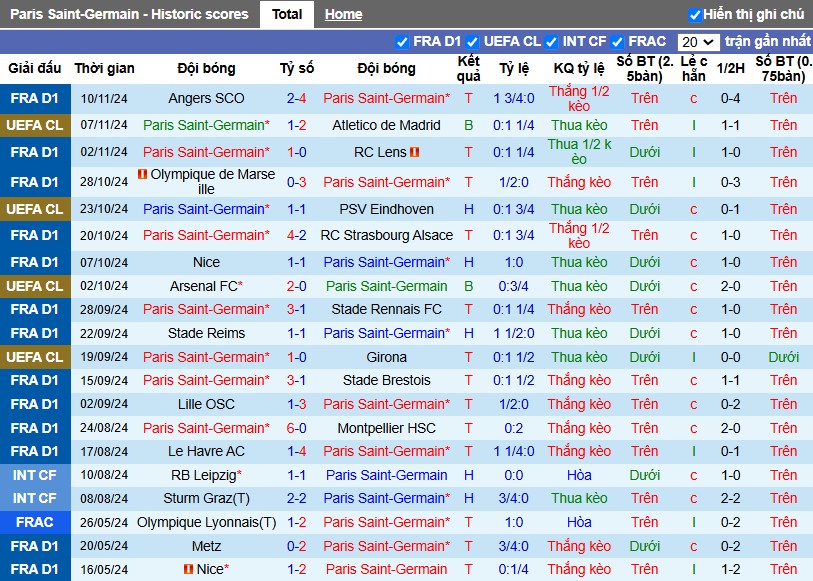This screenshot has height=581, width=813.
Task: Toggle the Hiển thị ghi chú checkbox
Action: [694, 15]
